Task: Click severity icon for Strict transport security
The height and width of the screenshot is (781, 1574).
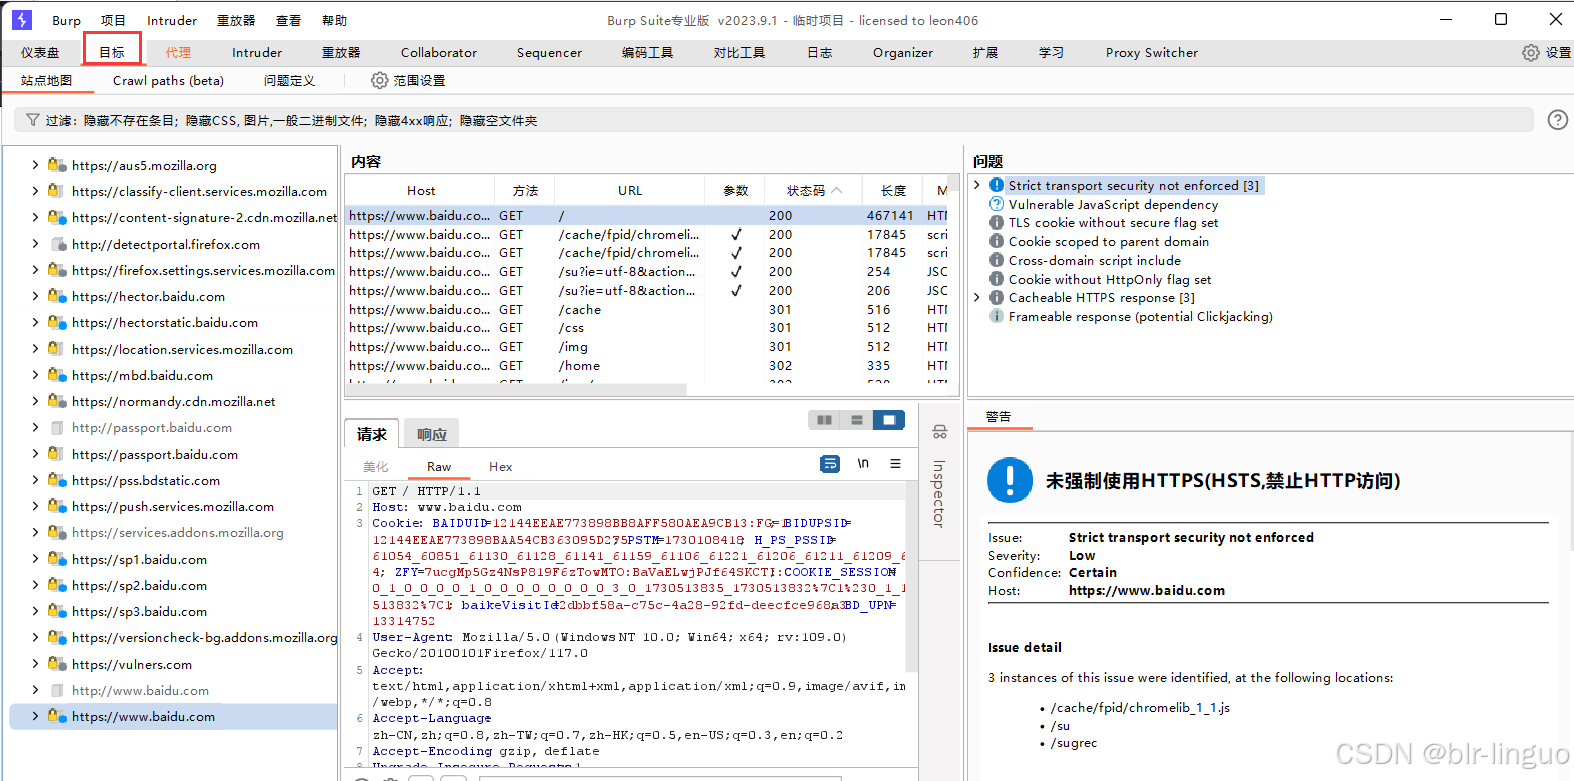Action: [997, 185]
